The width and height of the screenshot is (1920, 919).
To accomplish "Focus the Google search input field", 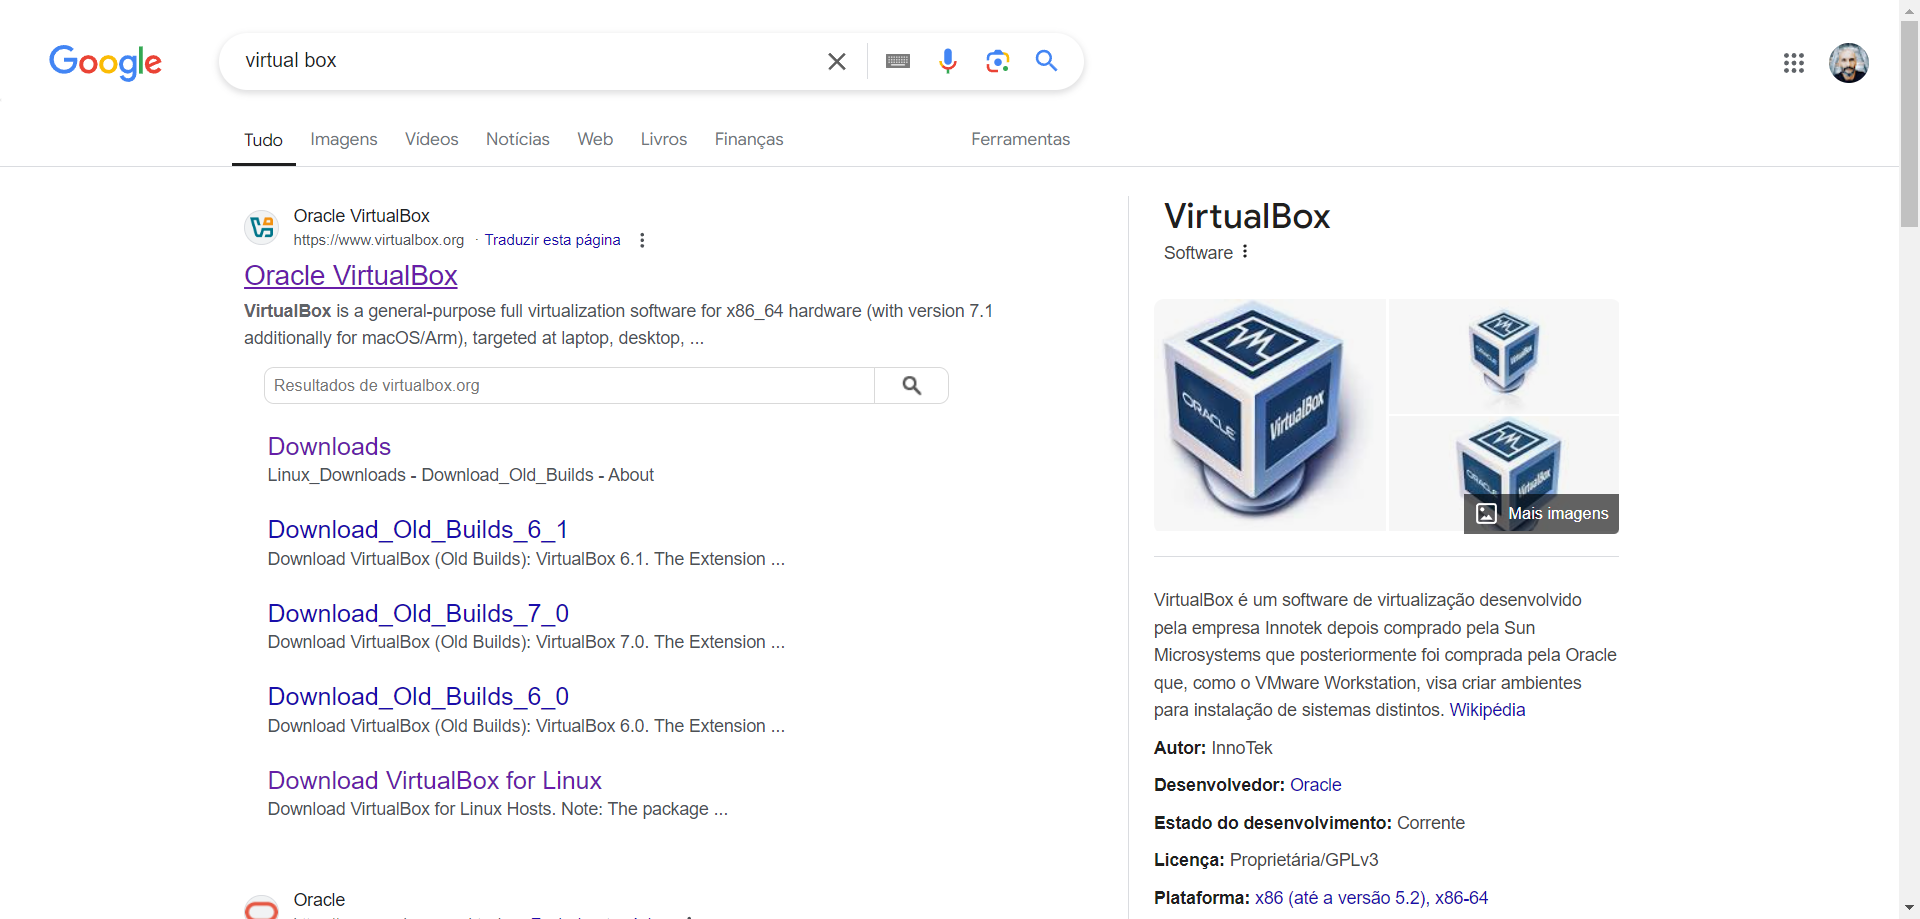I will pyautogui.click(x=530, y=61).
